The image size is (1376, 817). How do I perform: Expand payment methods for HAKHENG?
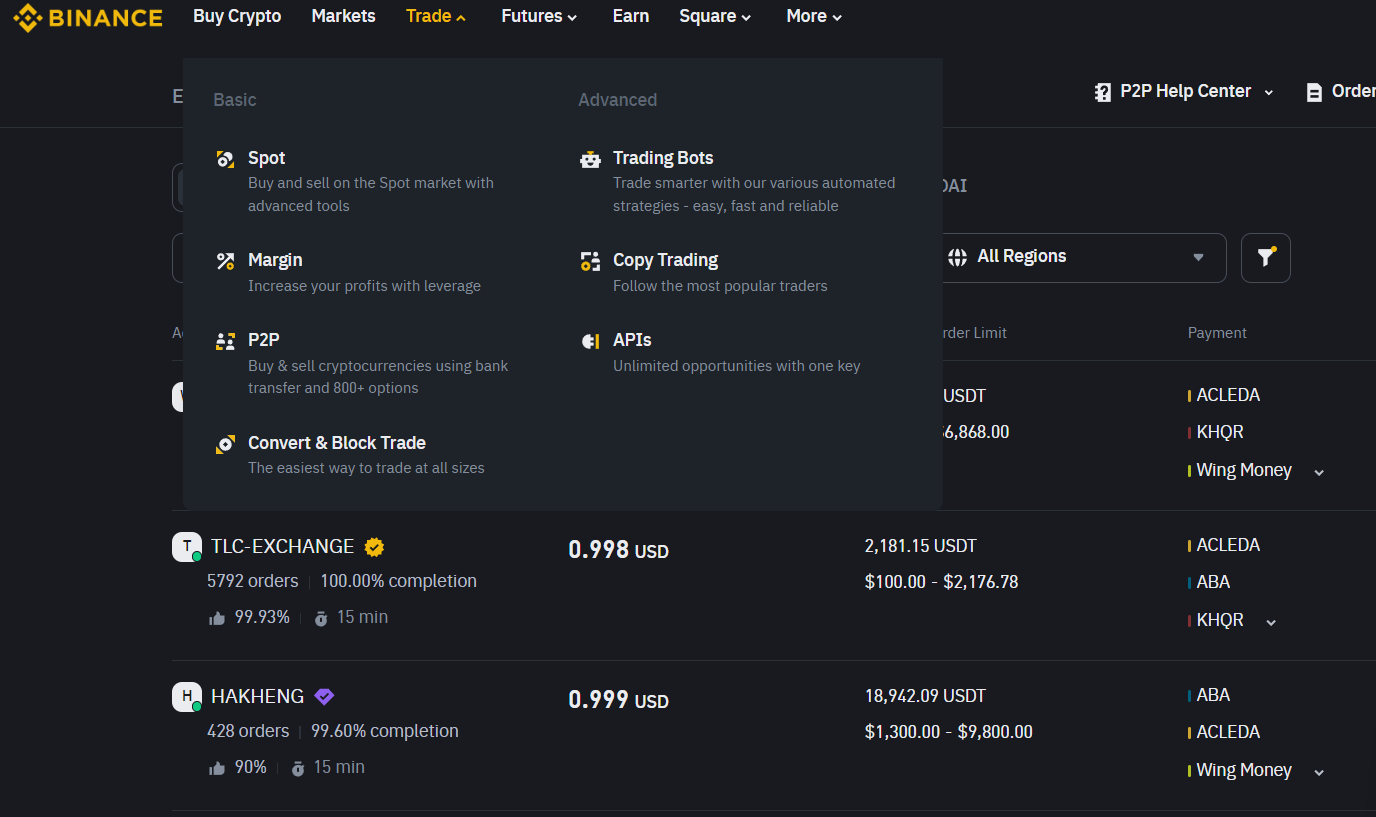pyautogui.click(x=1319, y=772)
